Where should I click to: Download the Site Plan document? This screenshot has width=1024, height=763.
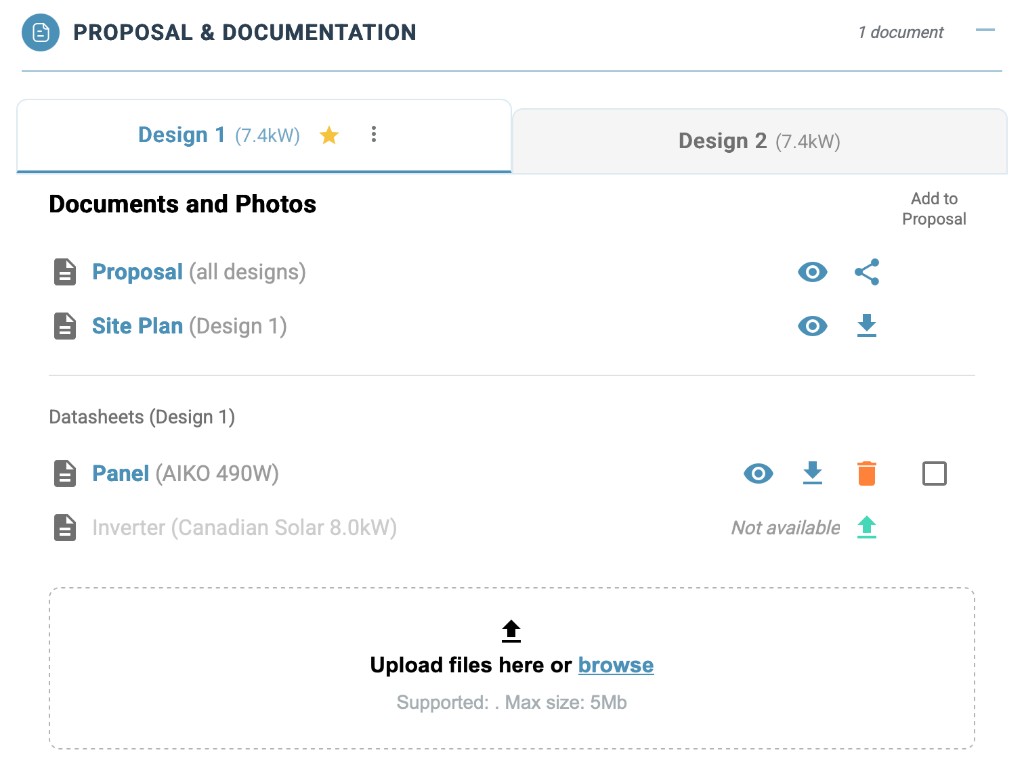tap(867, 325)
